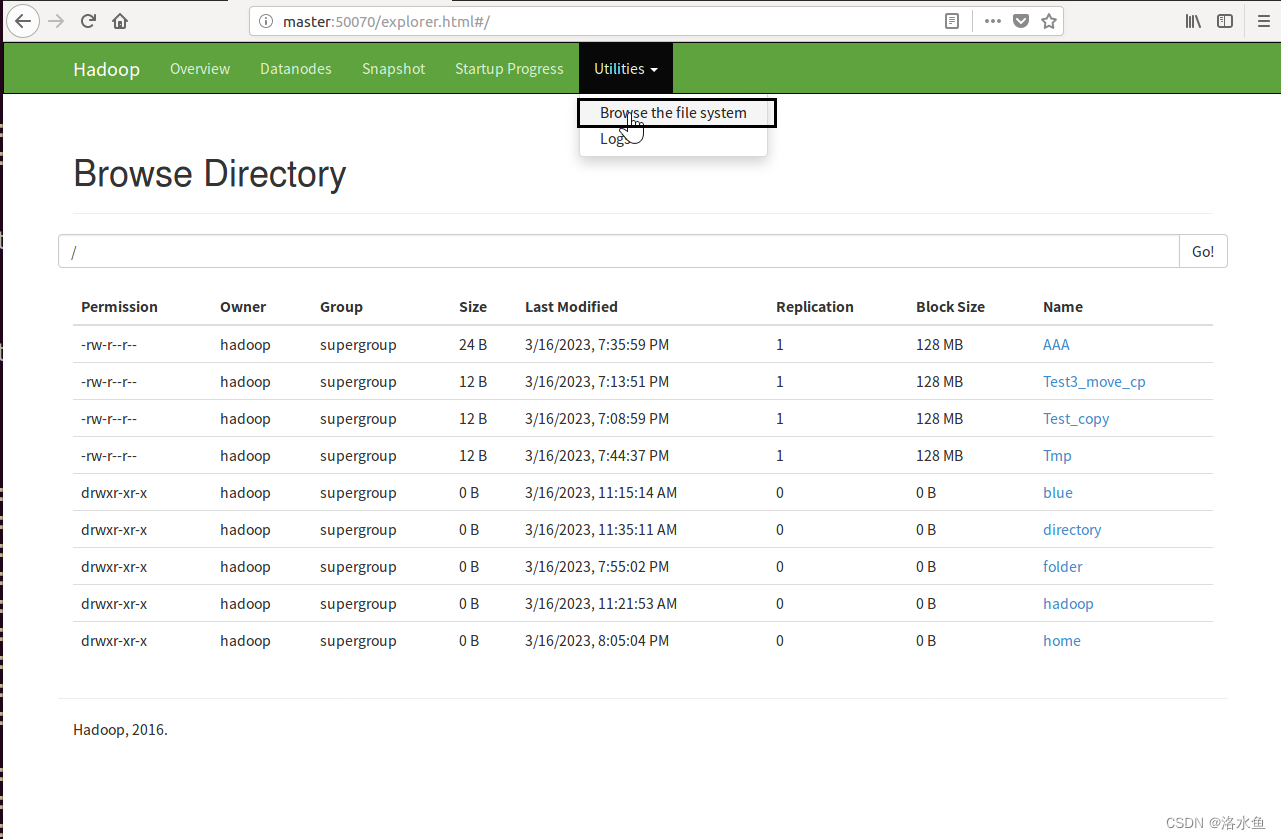Open the Startup Progress tab
1281x839 pixels.
(x=509, y=69)
